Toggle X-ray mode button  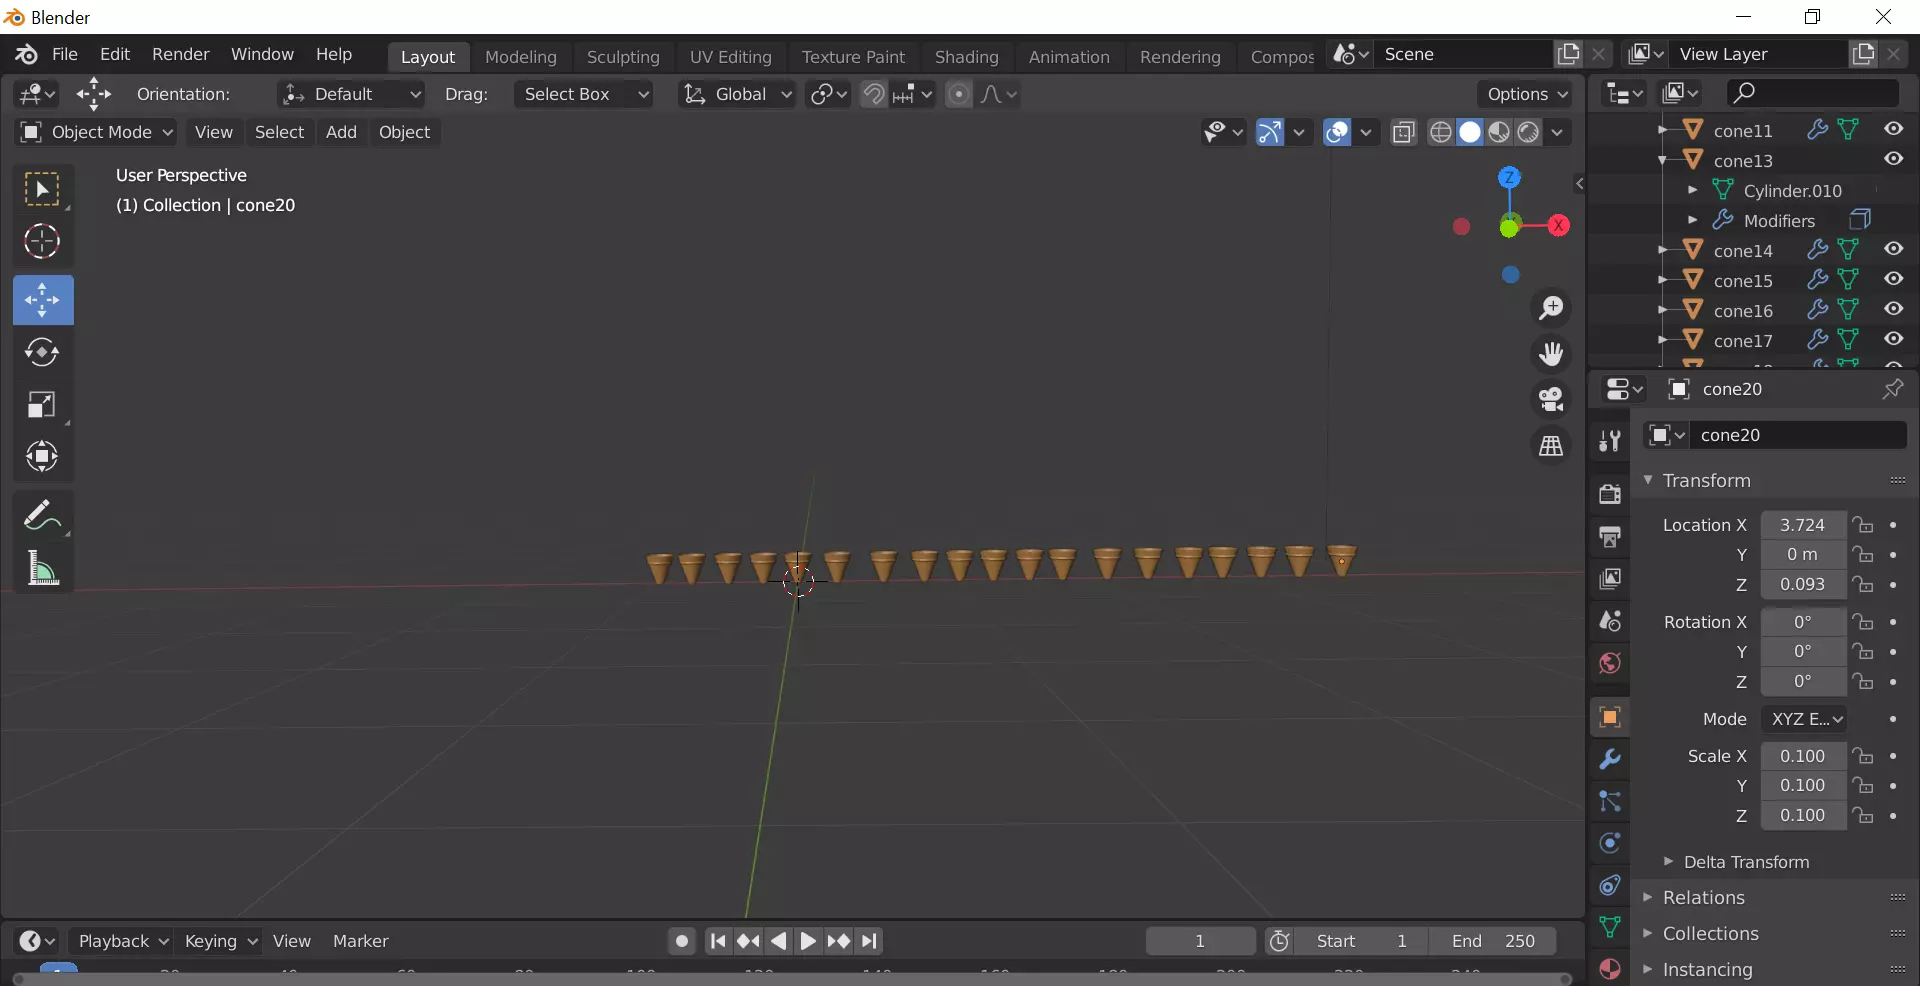(1403, 132)
